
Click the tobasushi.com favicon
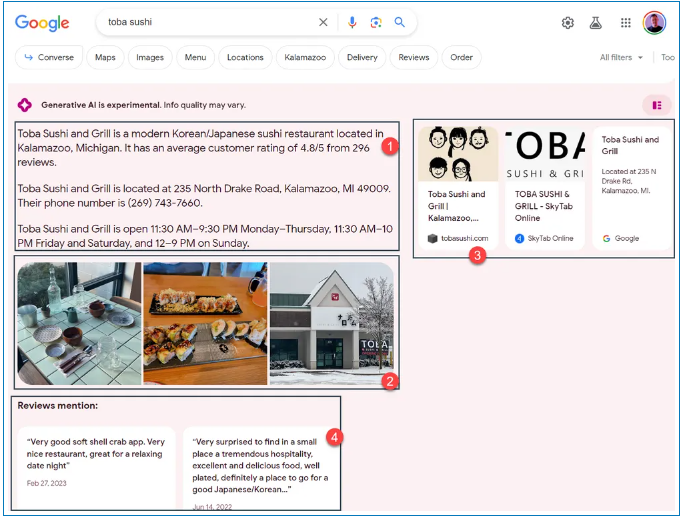(x=432, y=238)
